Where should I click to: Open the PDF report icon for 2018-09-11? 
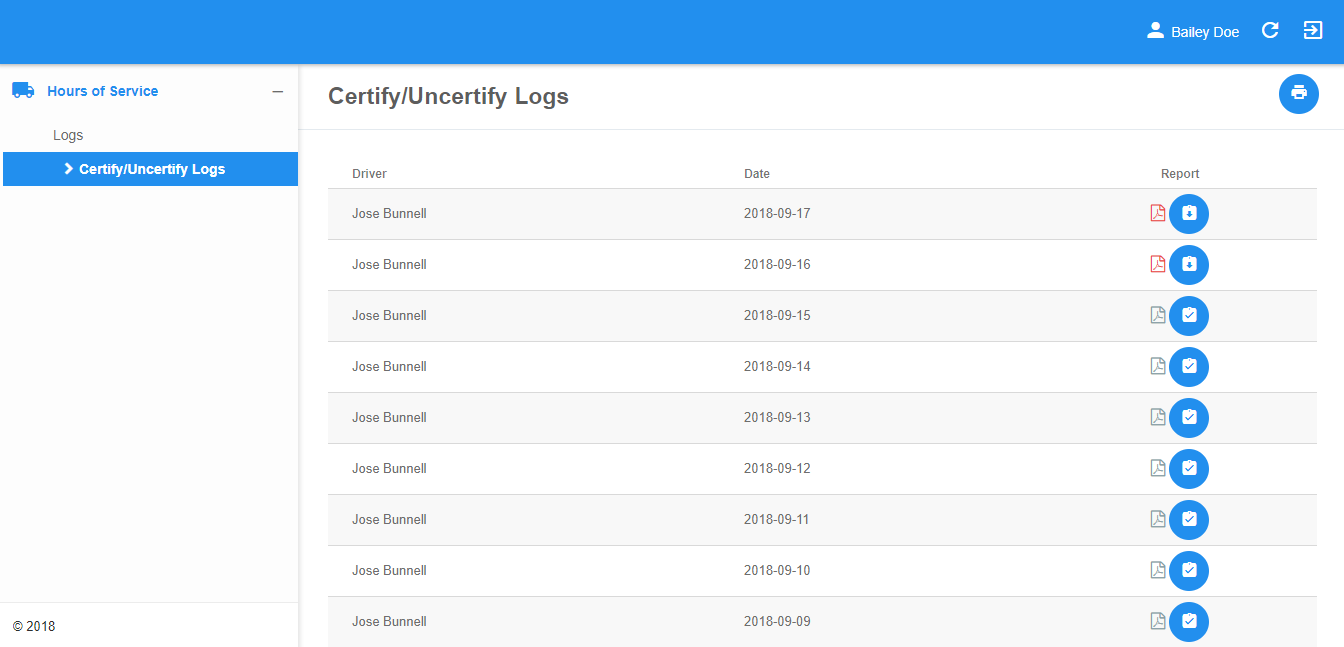[1158, 519]
